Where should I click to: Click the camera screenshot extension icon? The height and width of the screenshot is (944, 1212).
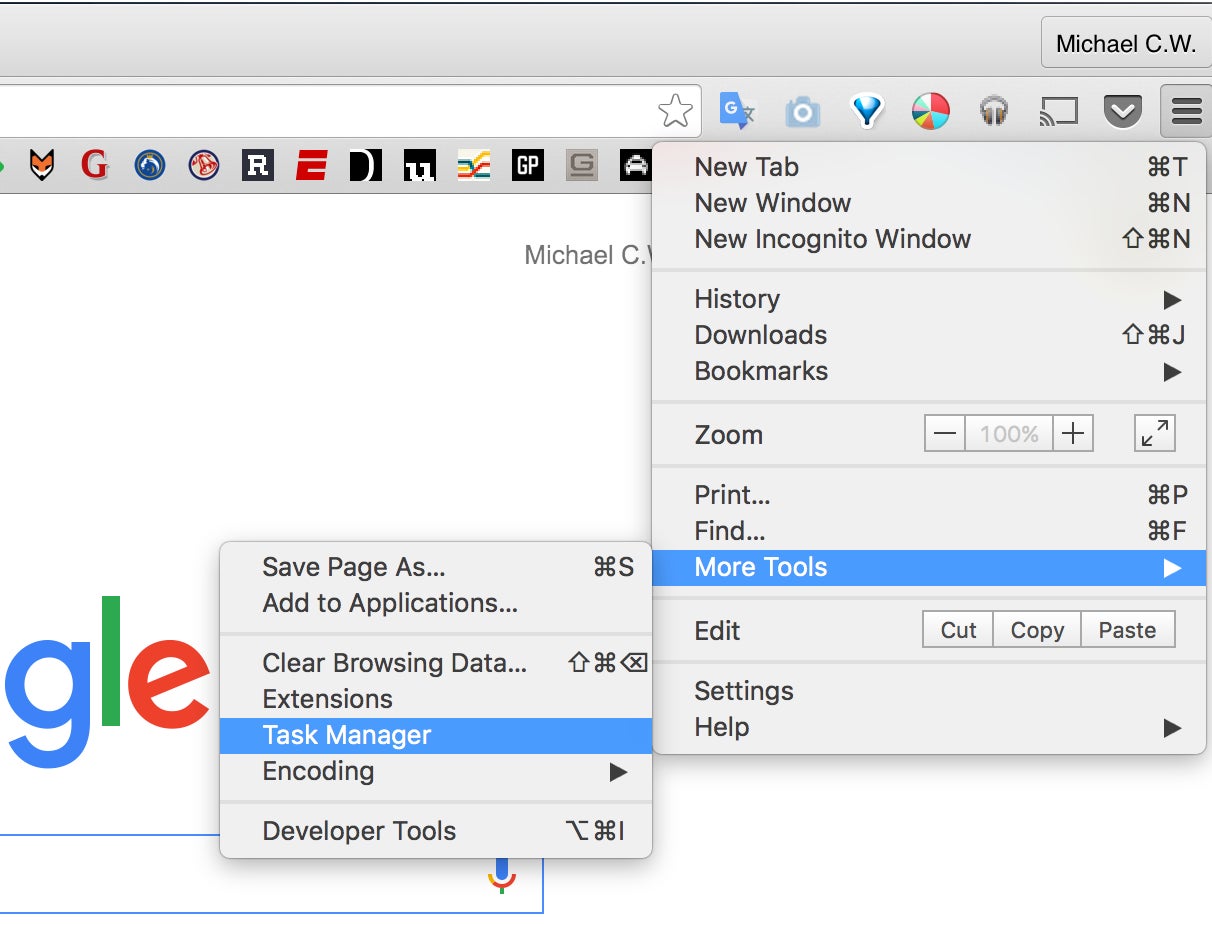802,112
